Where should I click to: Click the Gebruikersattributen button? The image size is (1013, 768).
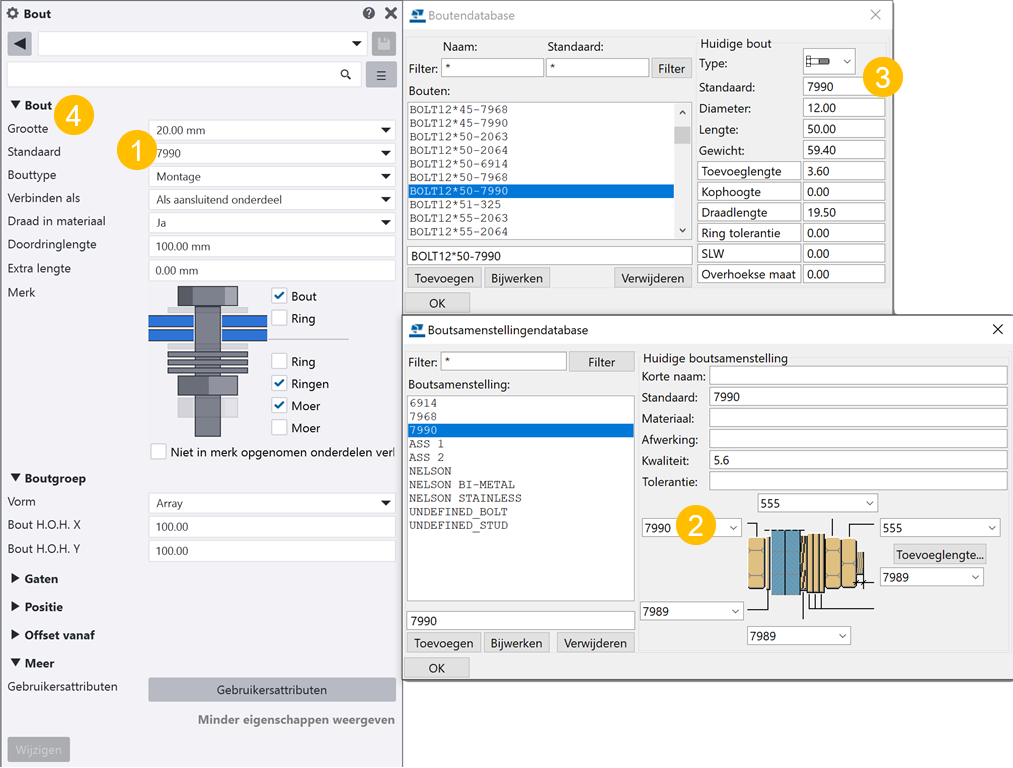272,690
